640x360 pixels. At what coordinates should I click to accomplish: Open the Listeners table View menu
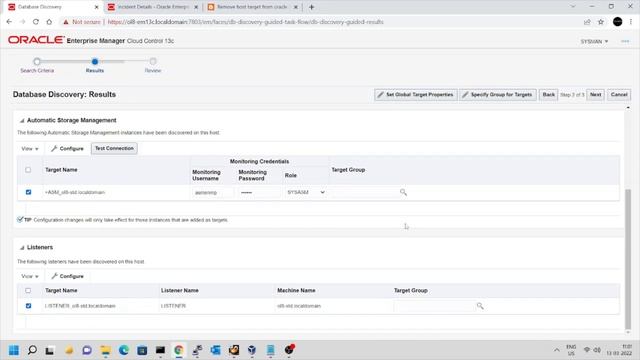30,276
